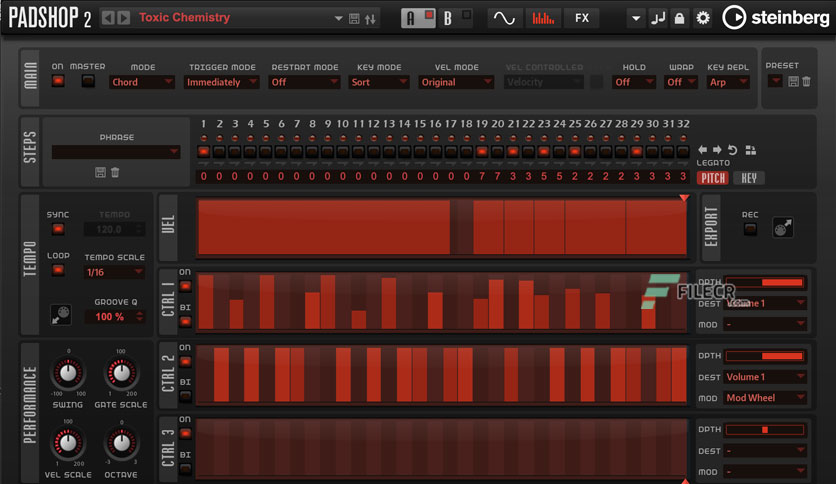The height and width of the screenshot is (484, 836).
Task: Open Key Repl dropdown showing Arp
Action: 728,82
